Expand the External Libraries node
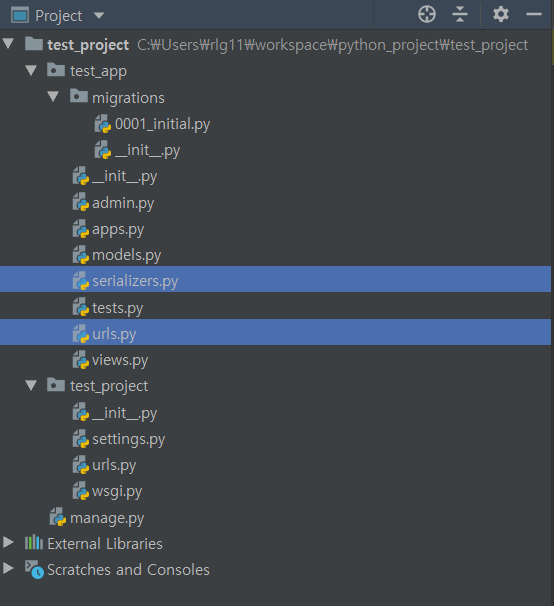This screenshot has height=606, width=554. (8, 542)
